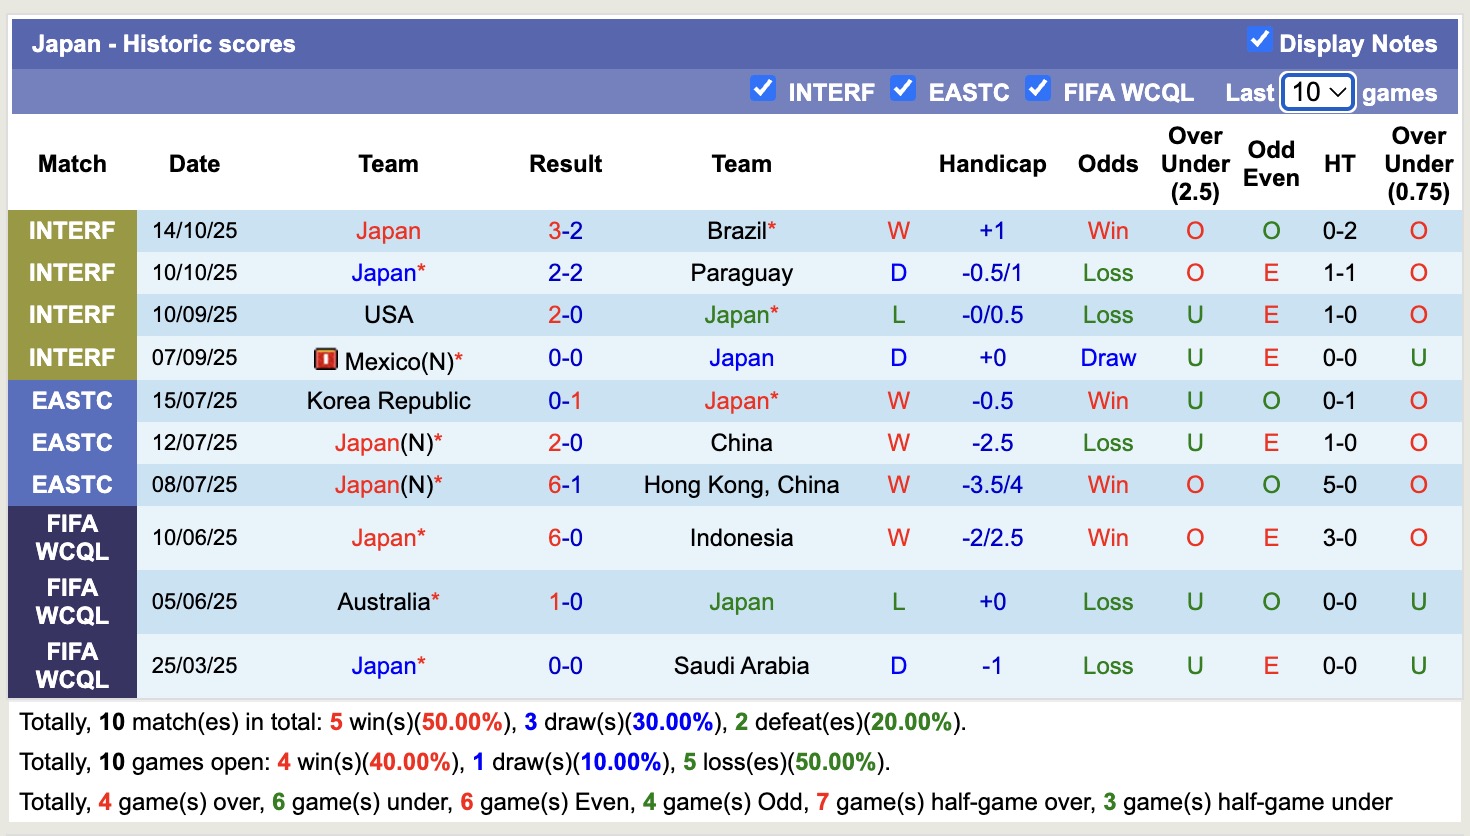
Task: Click the Paraguay team name
Action: [x=741, y=273]
